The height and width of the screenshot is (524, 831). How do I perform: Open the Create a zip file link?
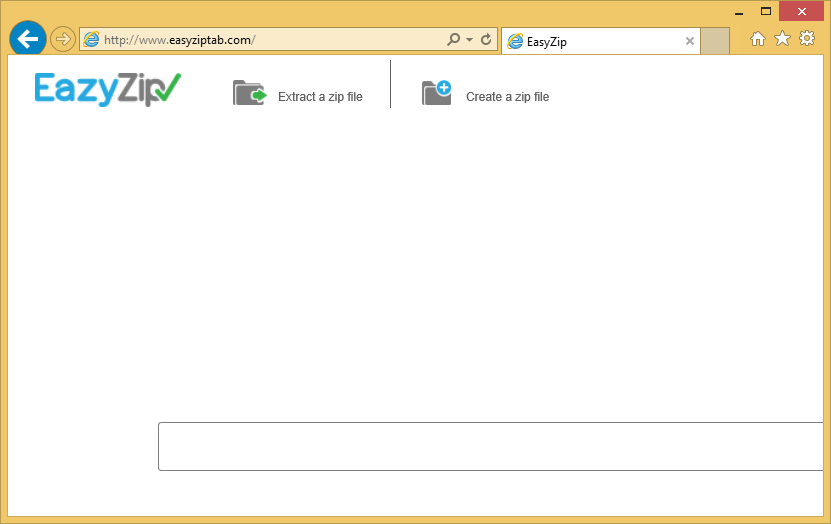[507, 97]
